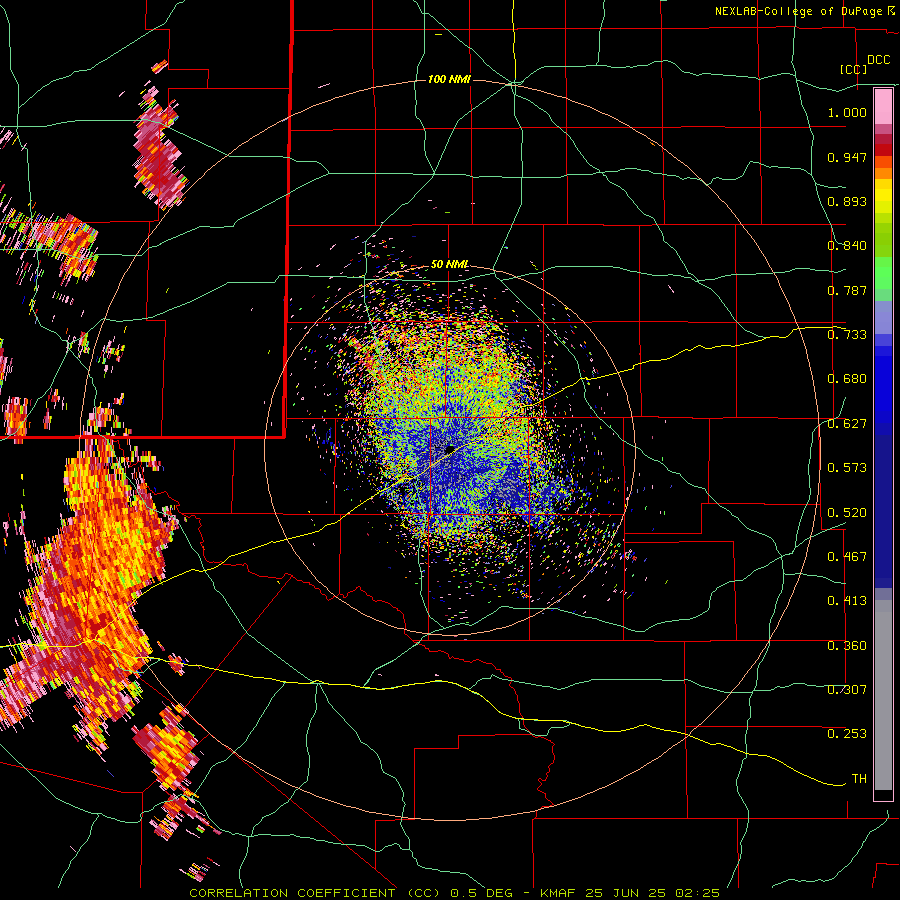Click the NEXLAB-College of DuPage credit text

798,11
